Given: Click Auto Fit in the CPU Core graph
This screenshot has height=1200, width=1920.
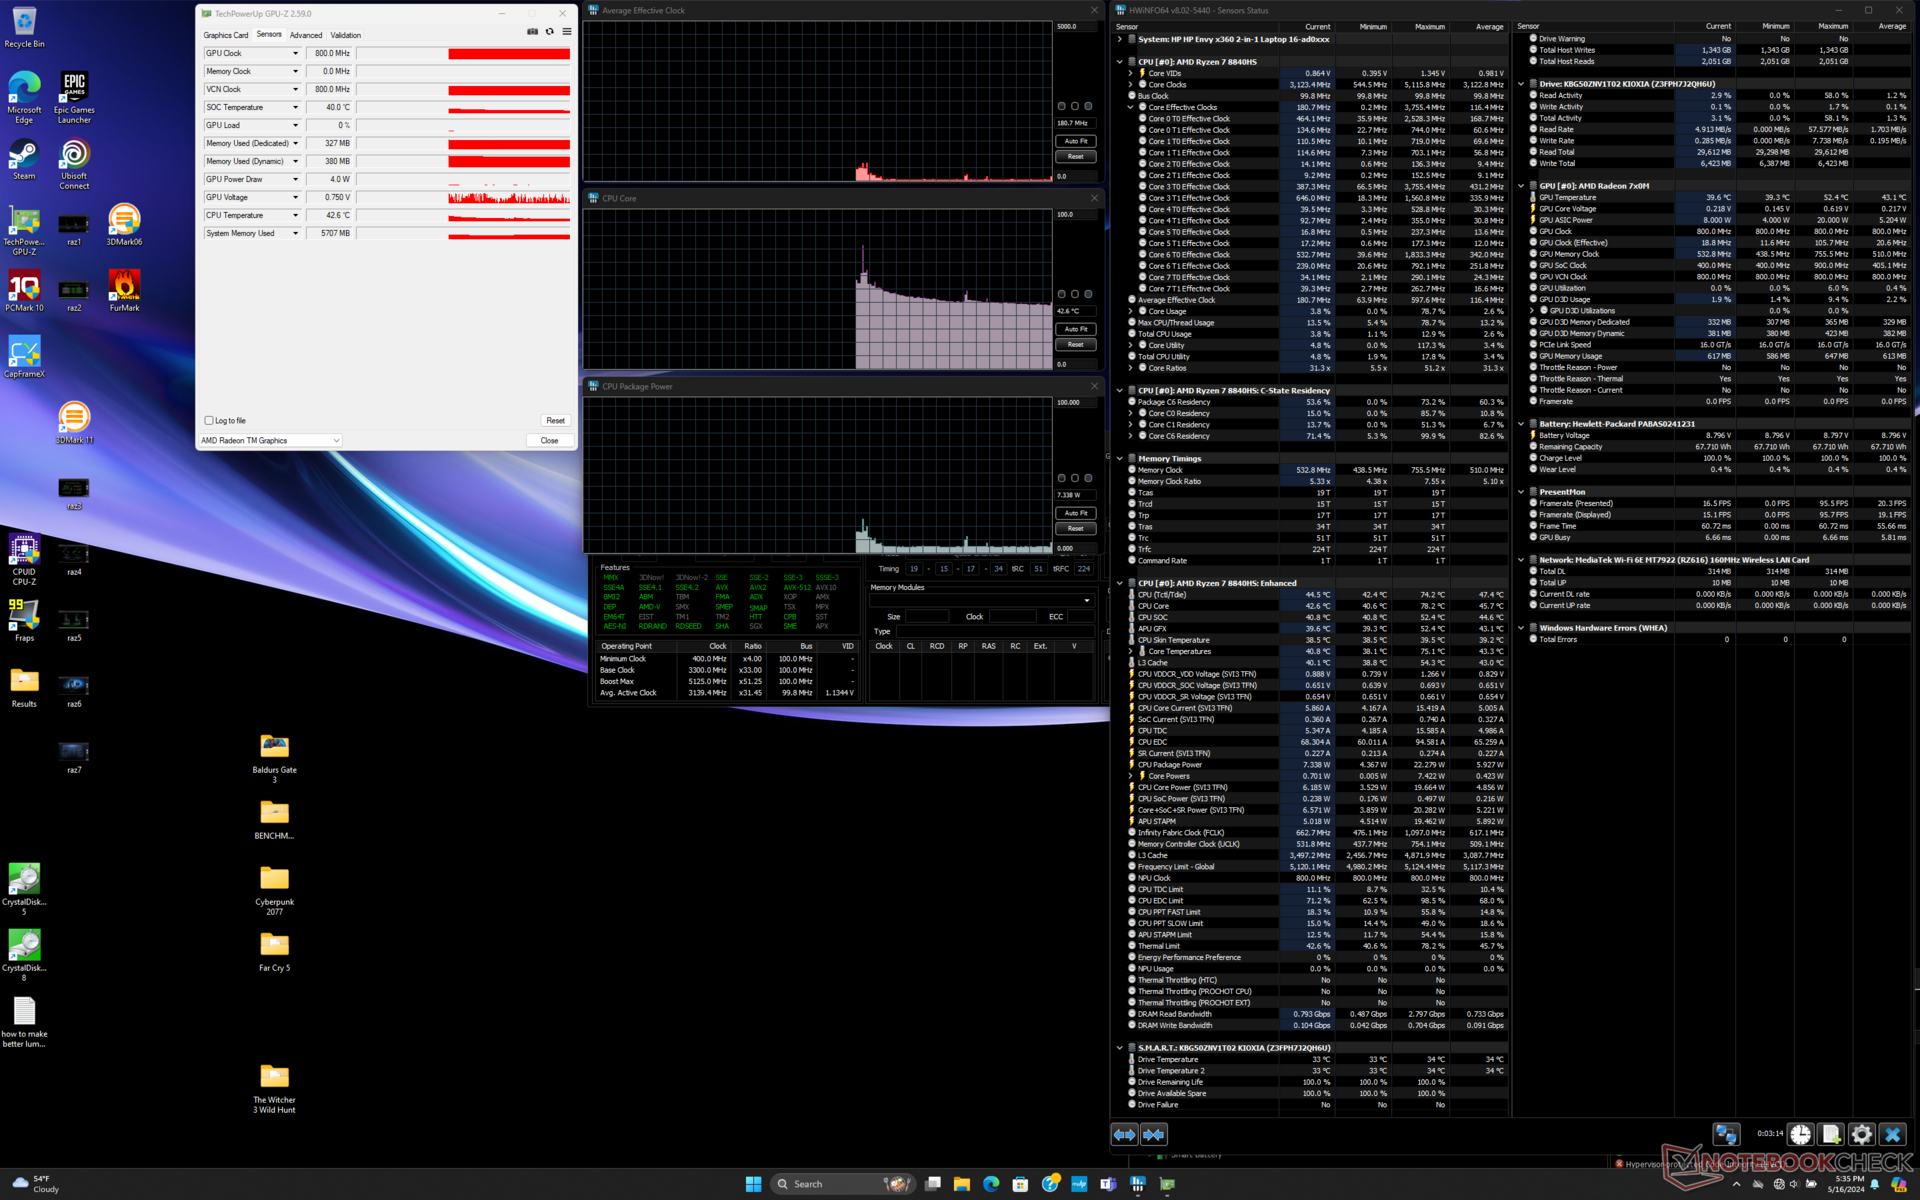Looking at the screenshot, I should pyautogui.click(x=1075, y=329).
